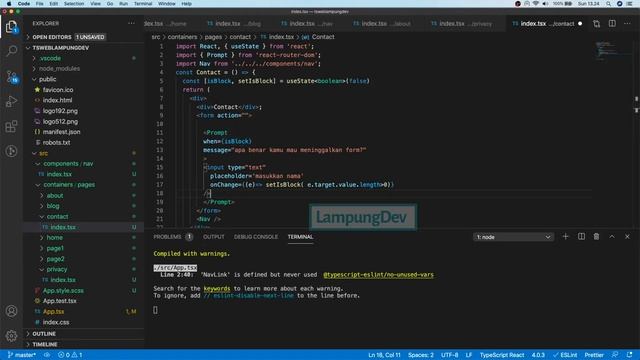Screen dimensions: 640x360
Task: Open the Terminal menu in the menu bar
Action: [x=143, y=4]
